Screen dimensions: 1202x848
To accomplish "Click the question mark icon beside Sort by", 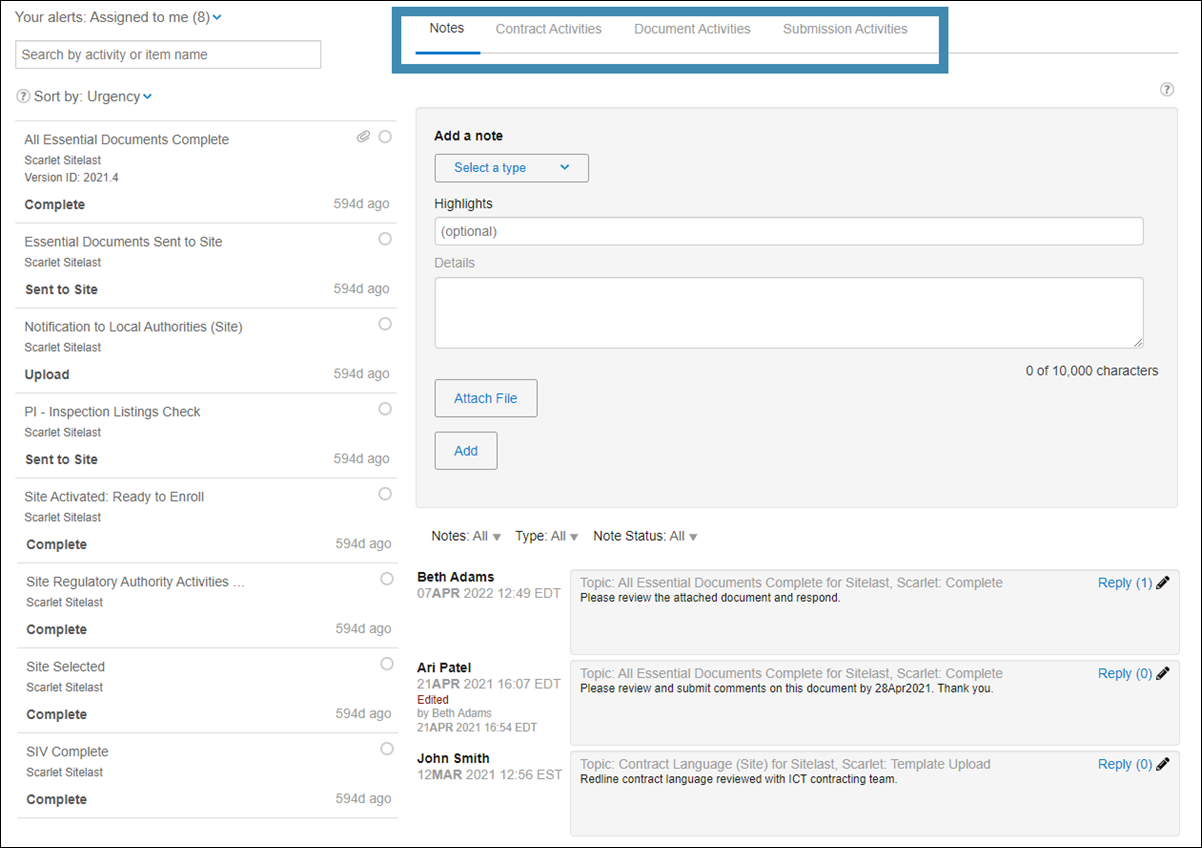I will pos(22,95).
